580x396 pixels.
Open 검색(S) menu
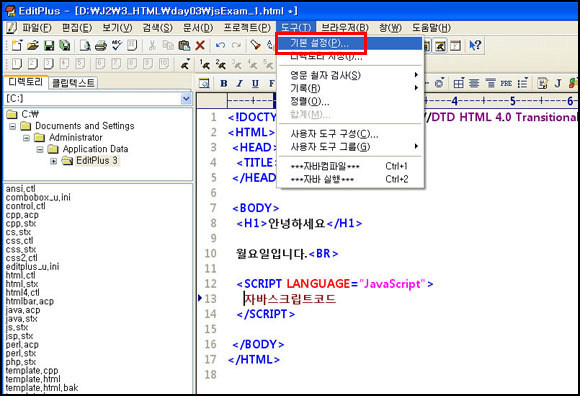157,28
